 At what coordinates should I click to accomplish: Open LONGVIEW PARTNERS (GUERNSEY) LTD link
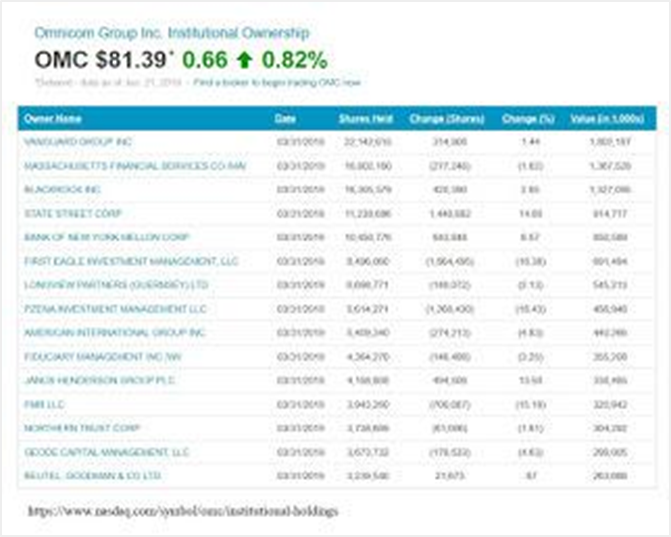[116, 285]
